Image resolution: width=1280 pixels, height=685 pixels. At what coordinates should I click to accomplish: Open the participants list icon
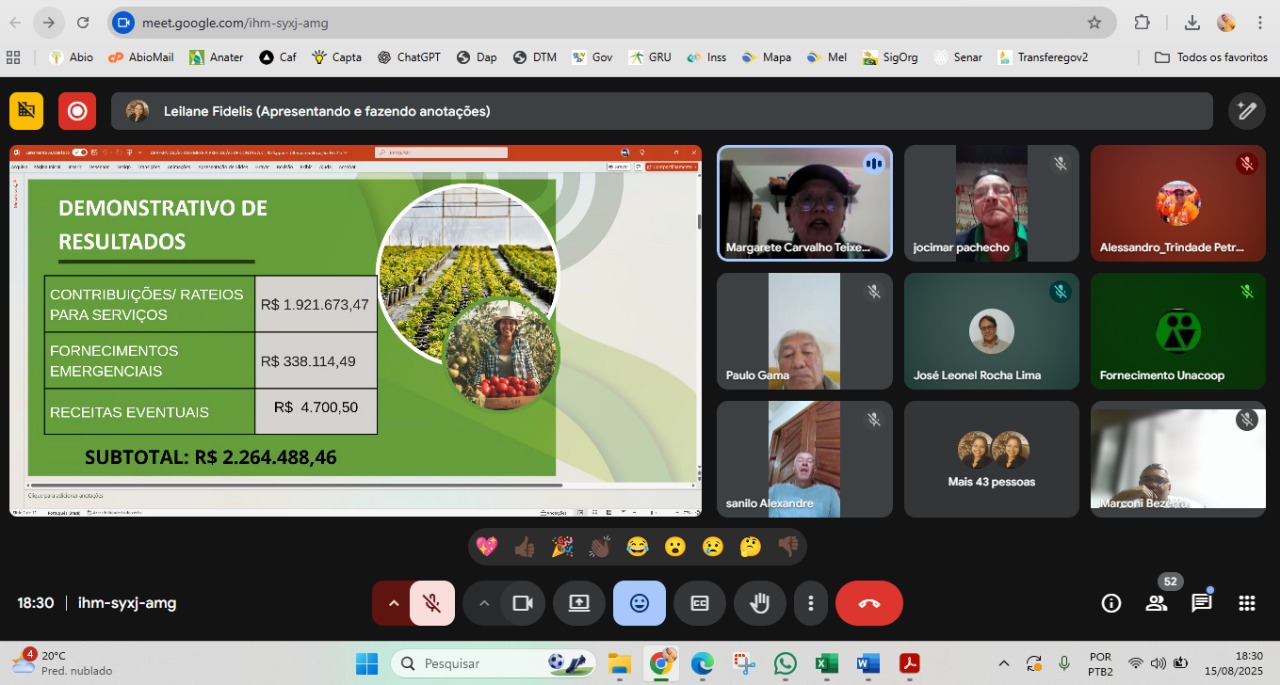point(1156,603)
